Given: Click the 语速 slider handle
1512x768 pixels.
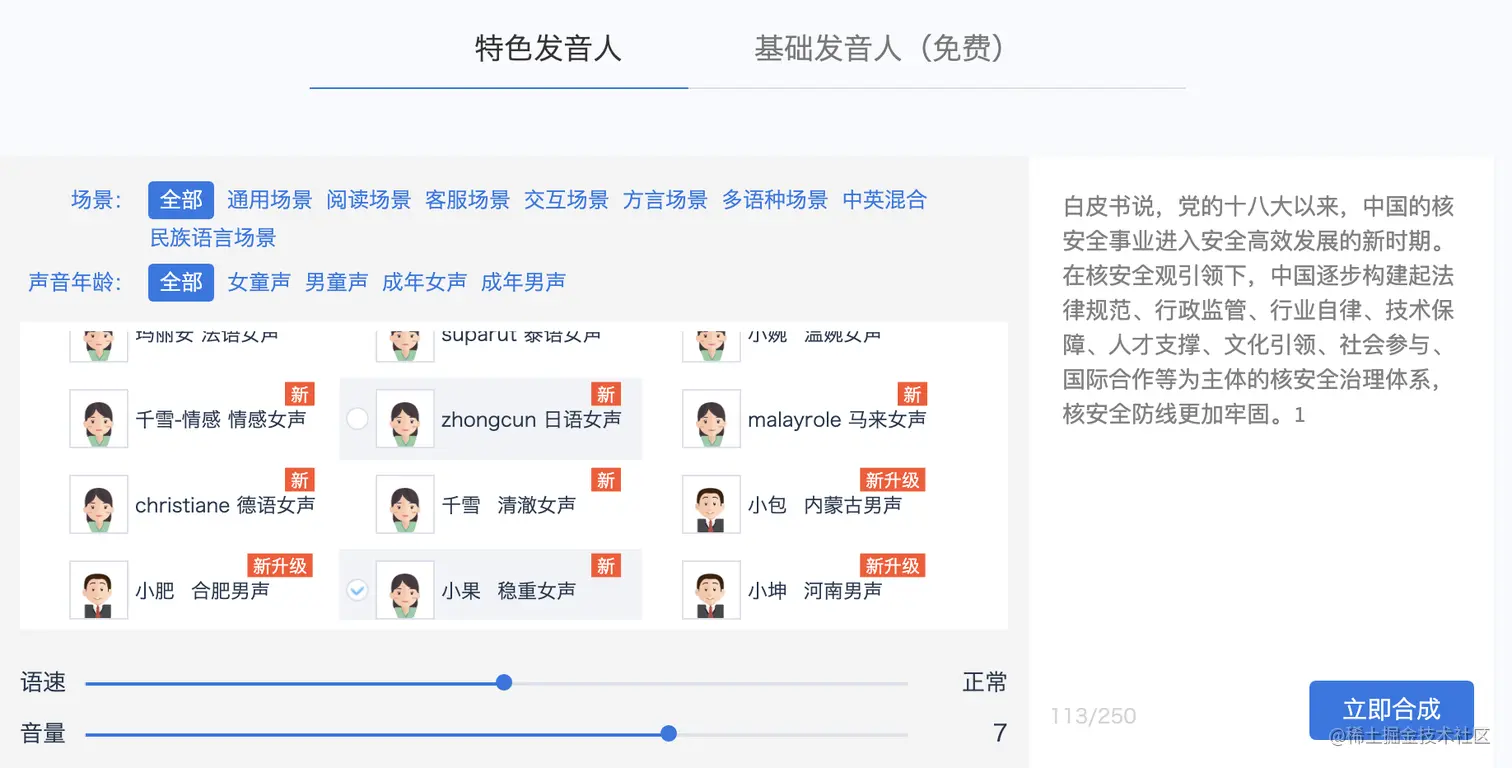Looking at the screenshot, I should click(x=504, y=682).
